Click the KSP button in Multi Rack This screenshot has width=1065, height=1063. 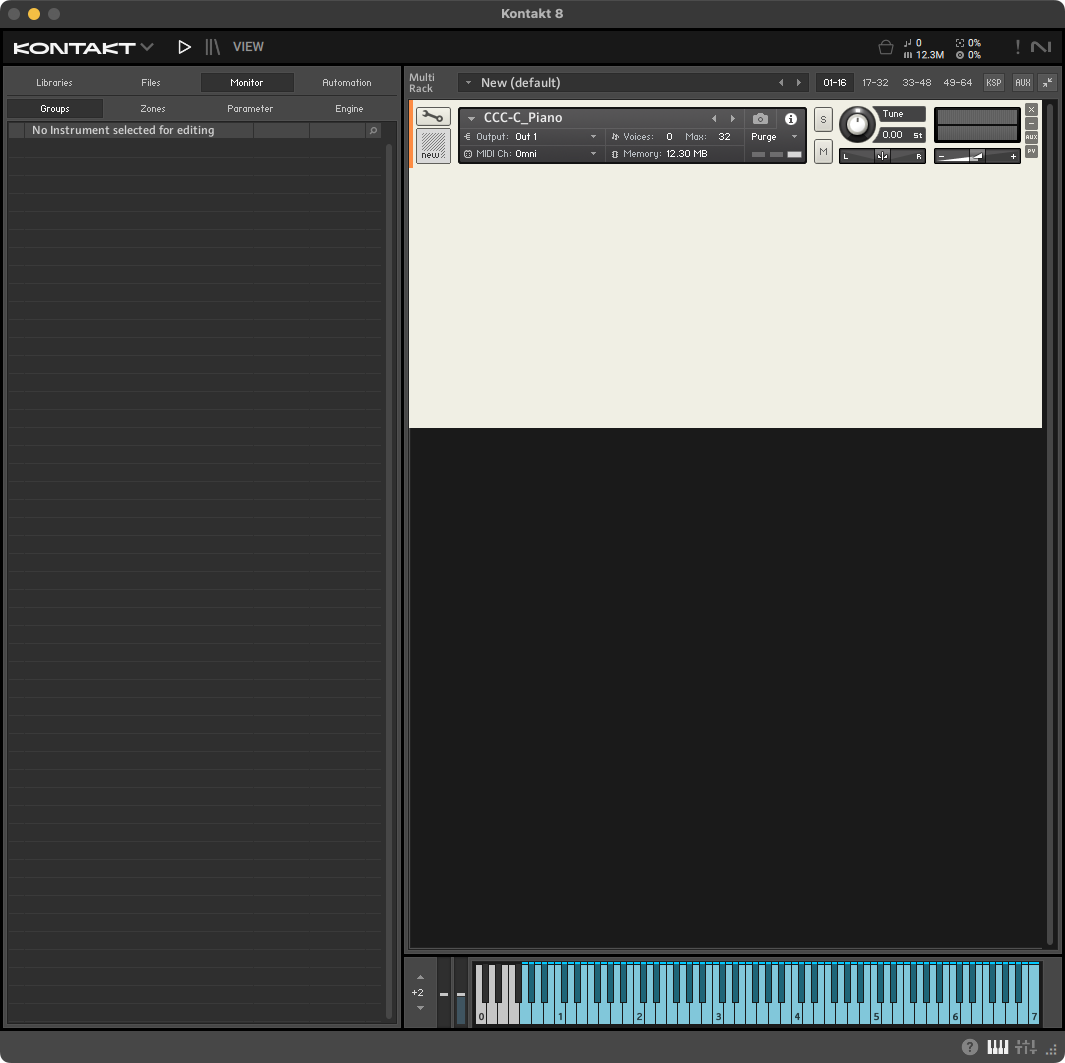pyautogui.click(x=993, y=83)
